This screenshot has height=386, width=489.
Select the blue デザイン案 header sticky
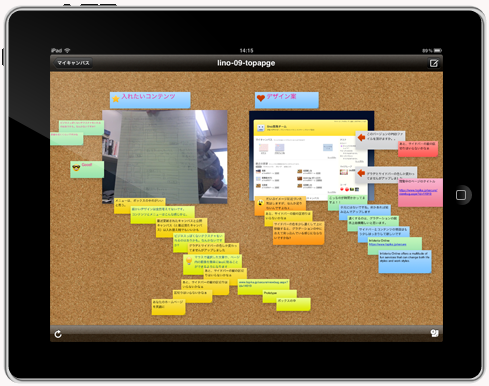tap(287, 100)
